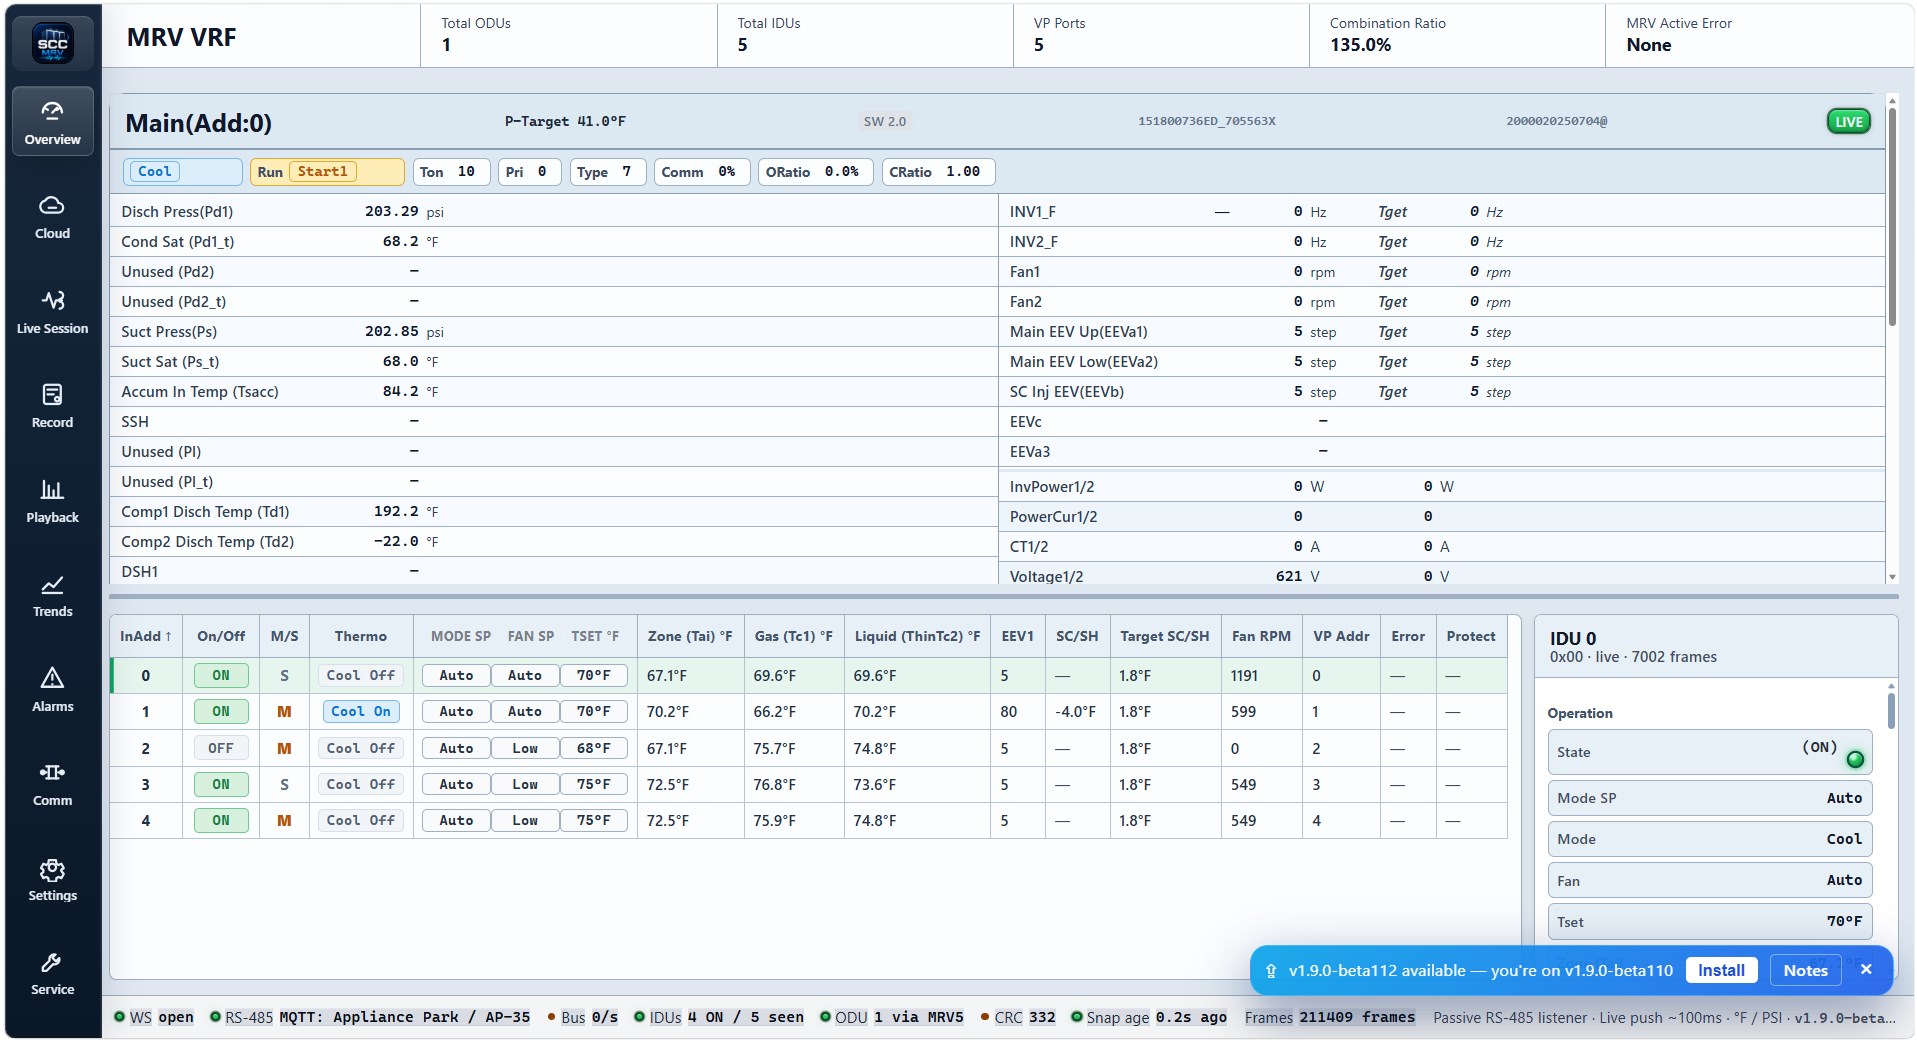Image resolution: width=1917 pixels, height=1042 pixels.
Task: Sort table by InAdd column
Action: pyautogui.click(x=146, y=637)
